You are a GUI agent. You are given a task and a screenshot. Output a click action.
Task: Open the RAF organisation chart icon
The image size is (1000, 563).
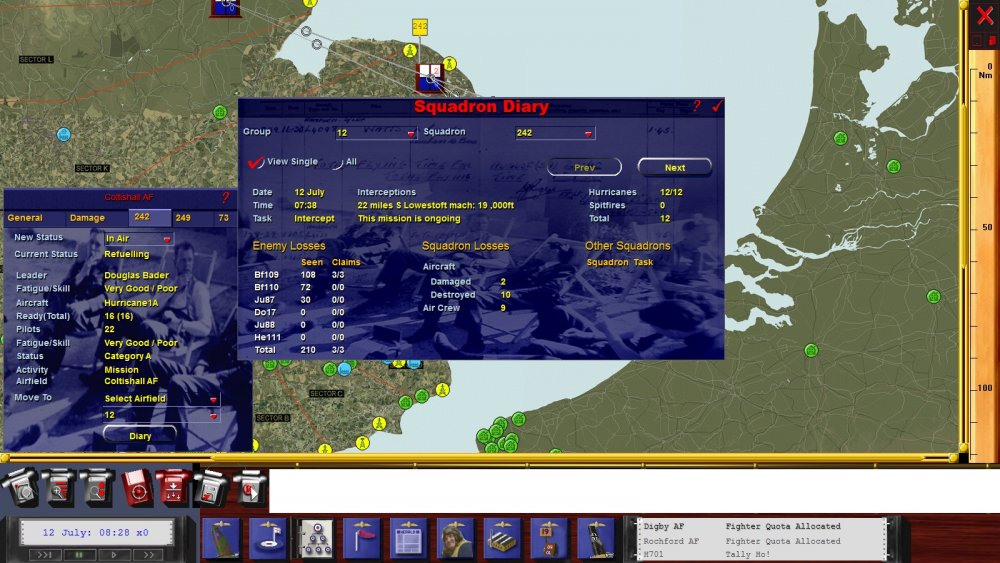316,539
